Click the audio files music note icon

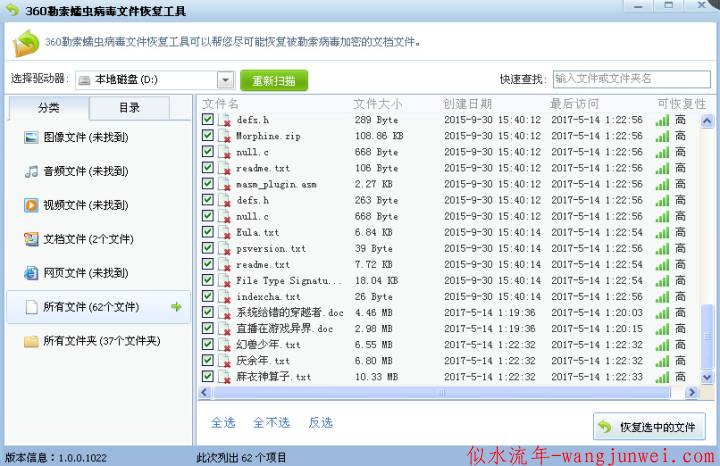click(31, 171)
